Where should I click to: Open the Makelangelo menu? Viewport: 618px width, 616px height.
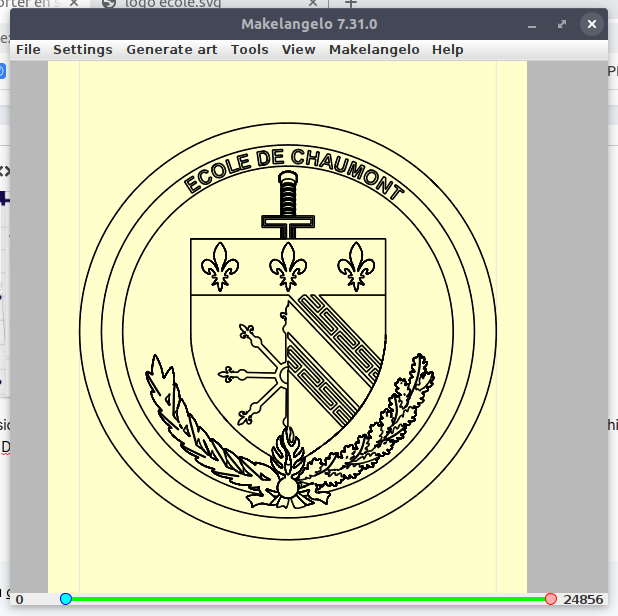[x=374, y=50]
